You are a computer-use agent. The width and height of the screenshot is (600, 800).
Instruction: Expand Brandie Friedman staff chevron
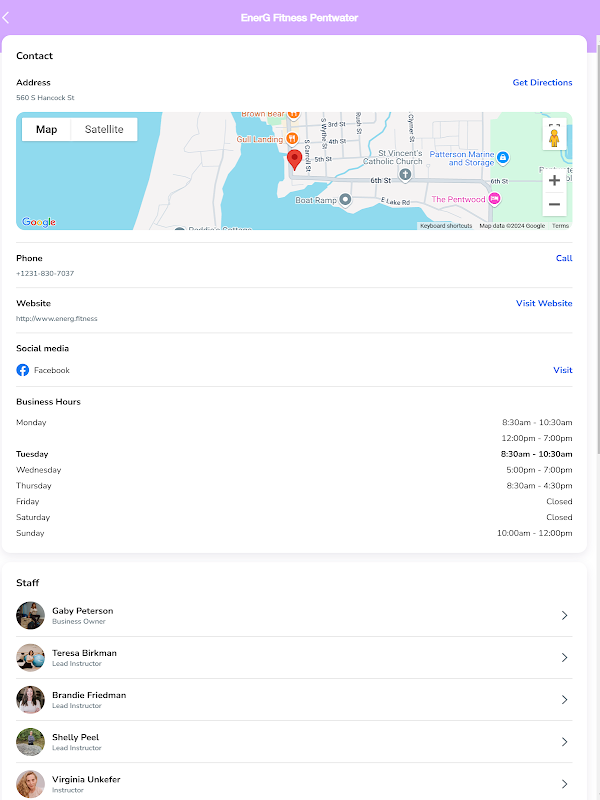click(564, 699)
